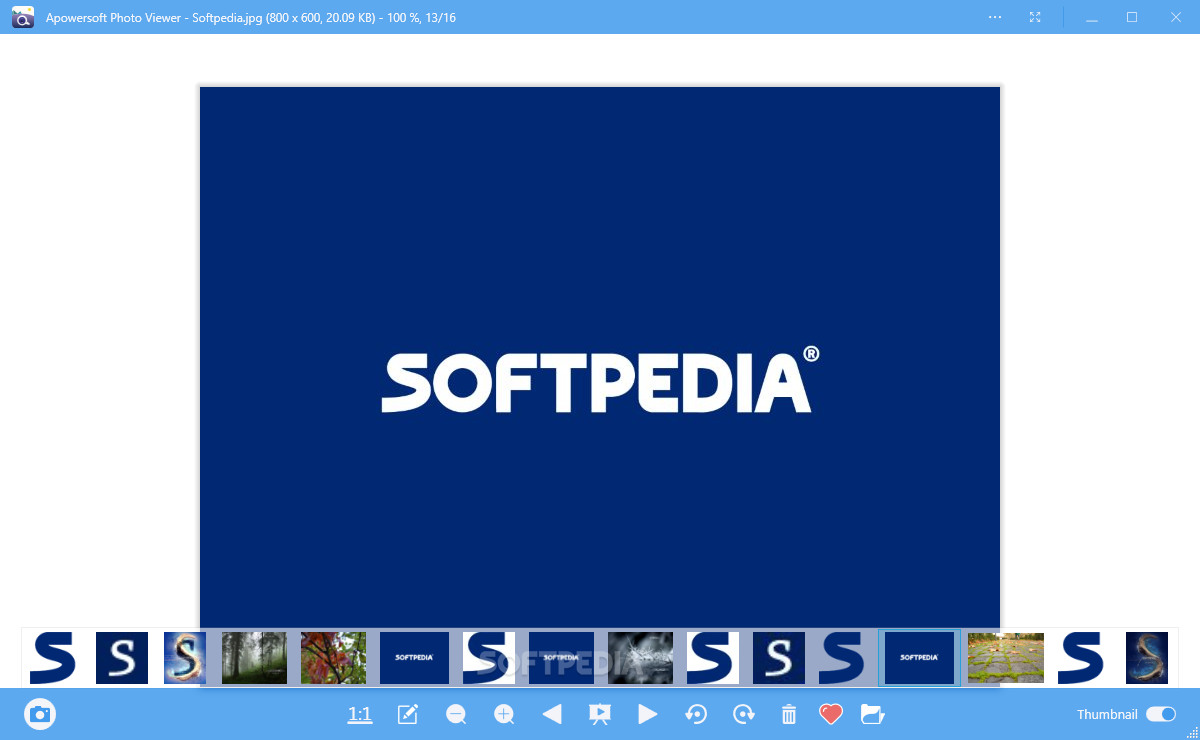The height and width of the screenshot is (740, 1200).
Task: Select the red autumn leaves thumbnail
Action: click(333, 658)
